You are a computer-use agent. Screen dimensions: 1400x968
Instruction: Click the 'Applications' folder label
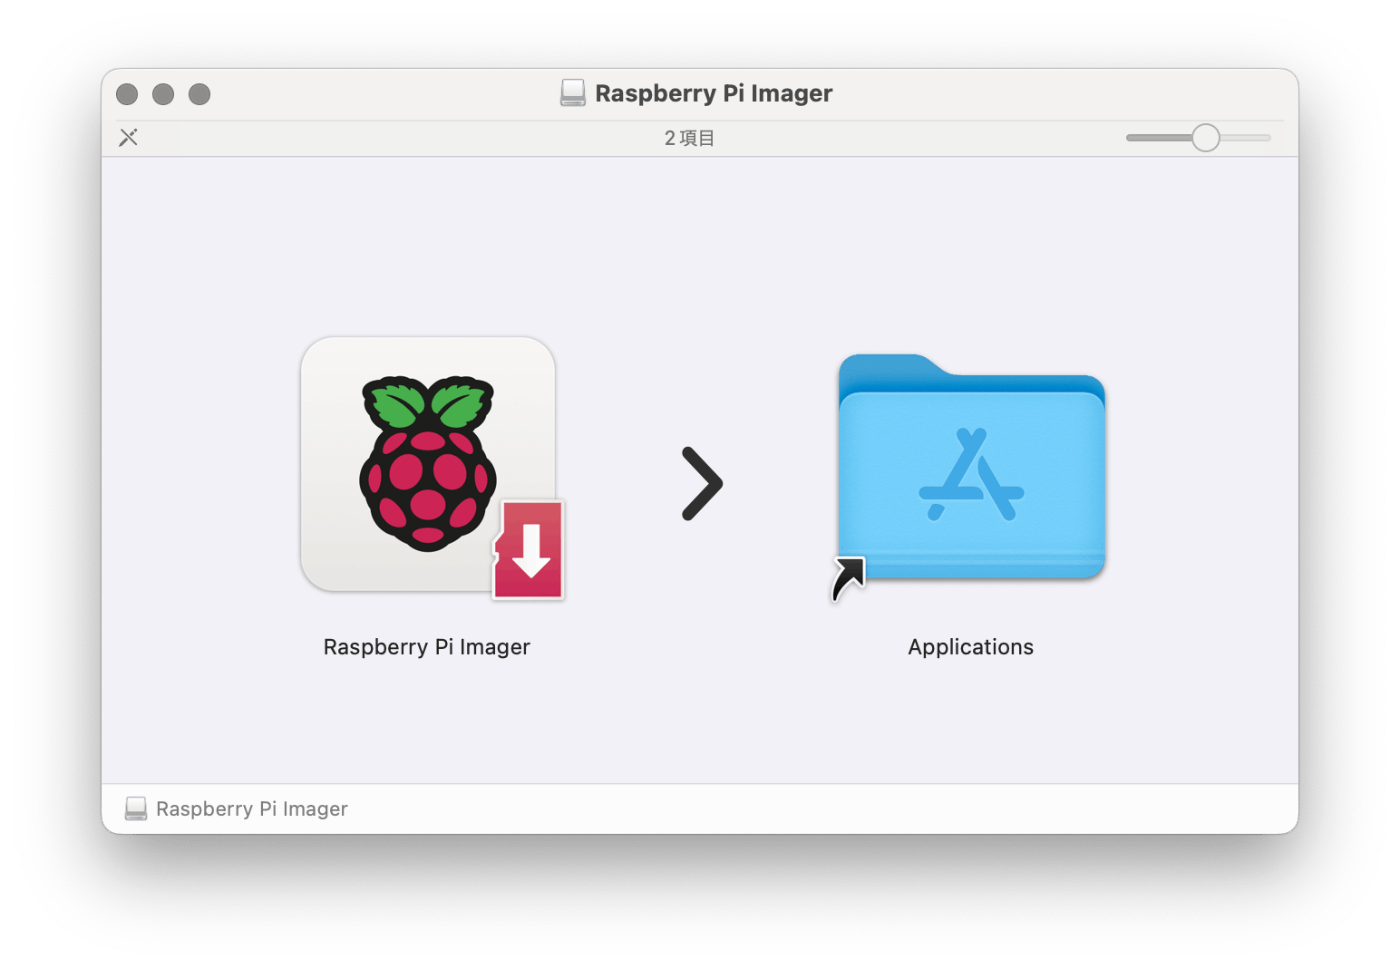tap(970, 647)
